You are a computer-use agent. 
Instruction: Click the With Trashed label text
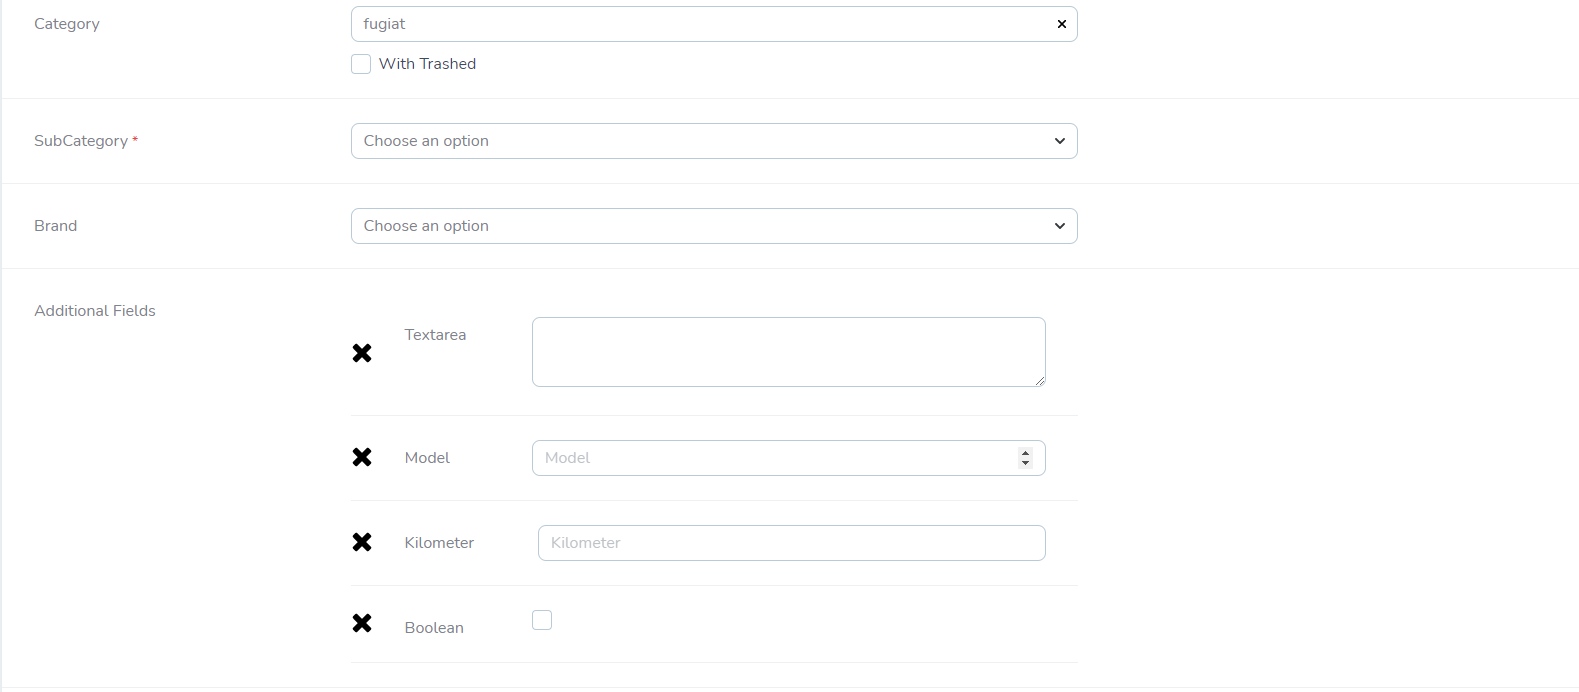pos(427,64)
